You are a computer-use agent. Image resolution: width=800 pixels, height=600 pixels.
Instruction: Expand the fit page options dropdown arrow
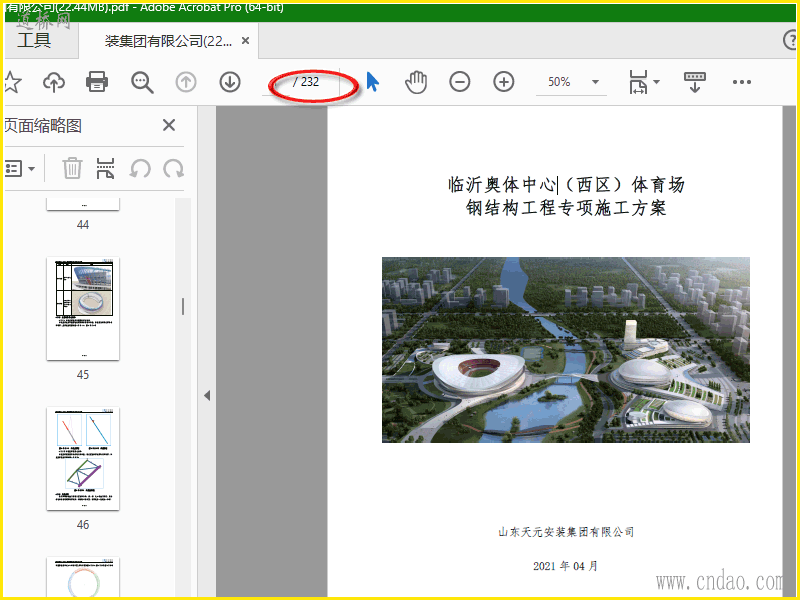(656, 82)
